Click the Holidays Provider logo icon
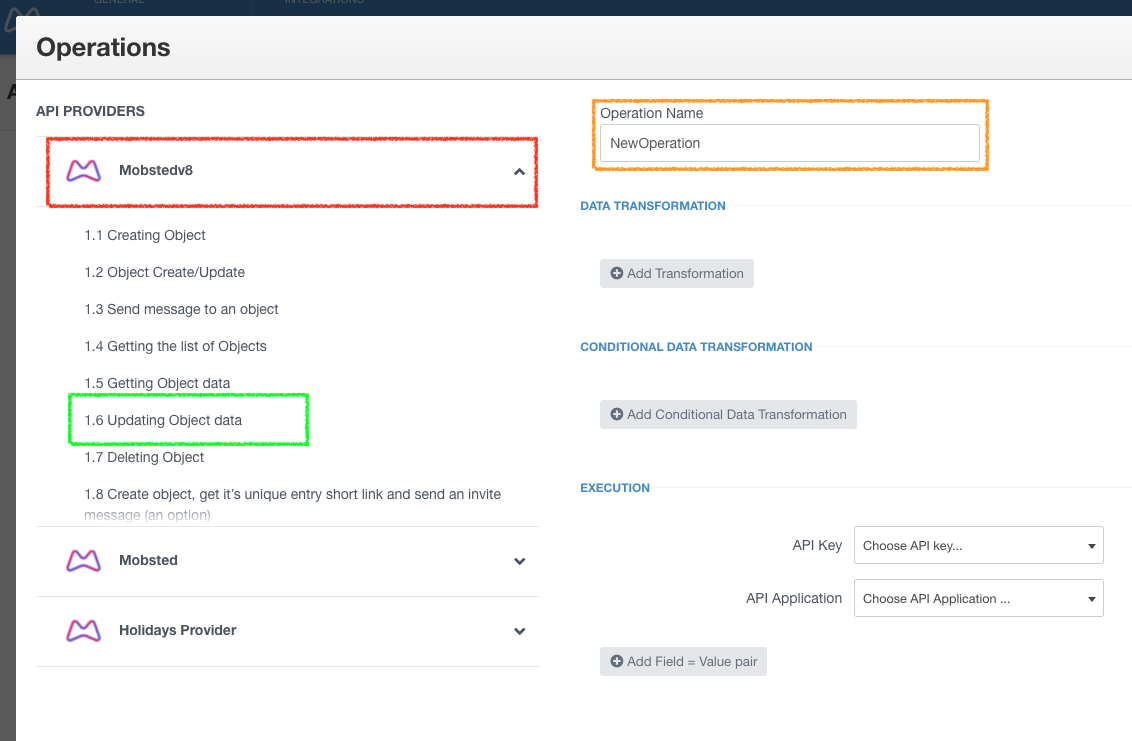The image size is (1132, 741). (x=84, y=630)
